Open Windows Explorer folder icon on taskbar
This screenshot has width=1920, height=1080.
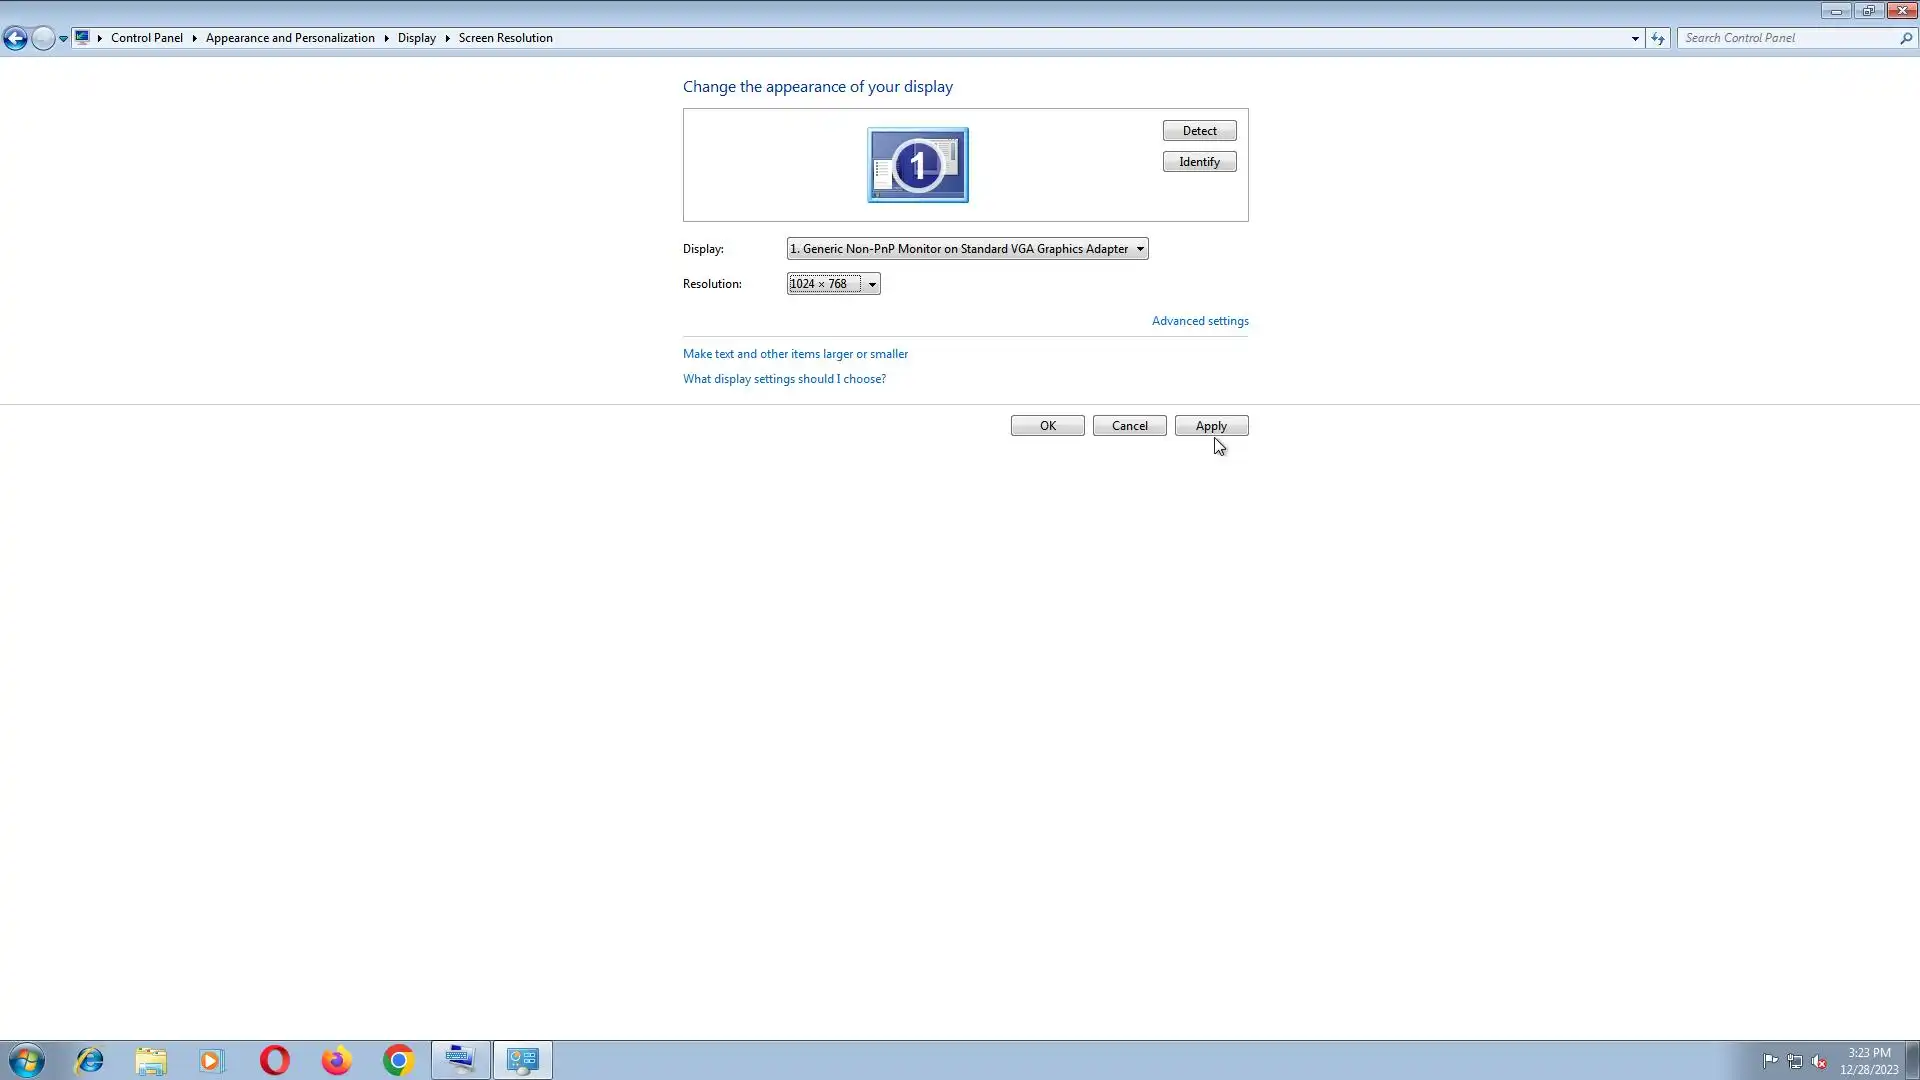tap(151, 1060)
